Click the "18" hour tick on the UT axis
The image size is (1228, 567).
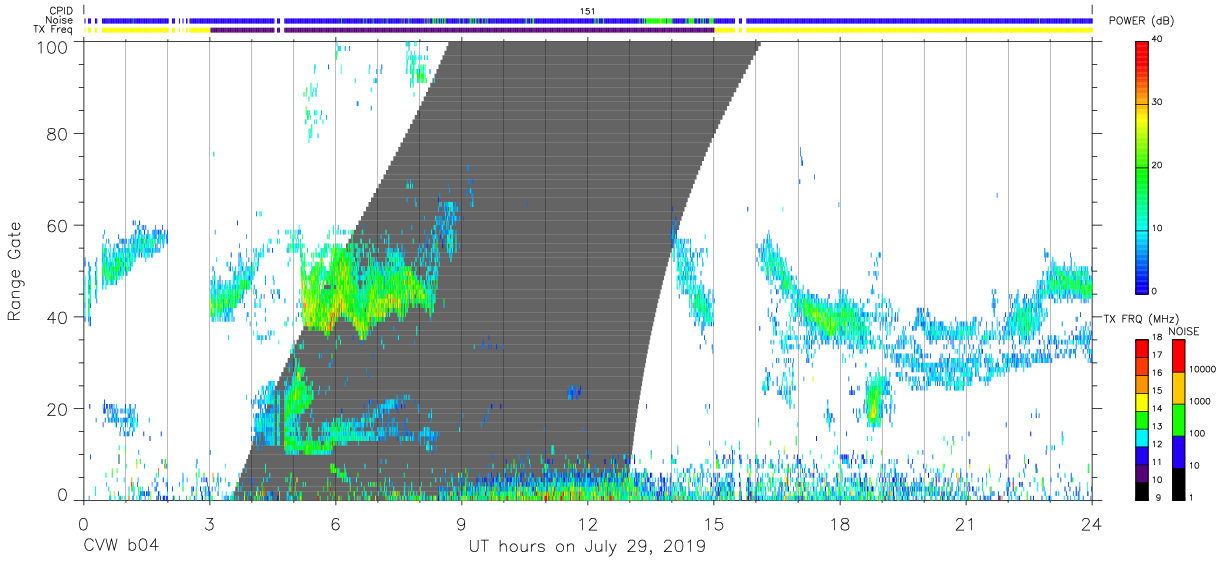pos(840,523)
